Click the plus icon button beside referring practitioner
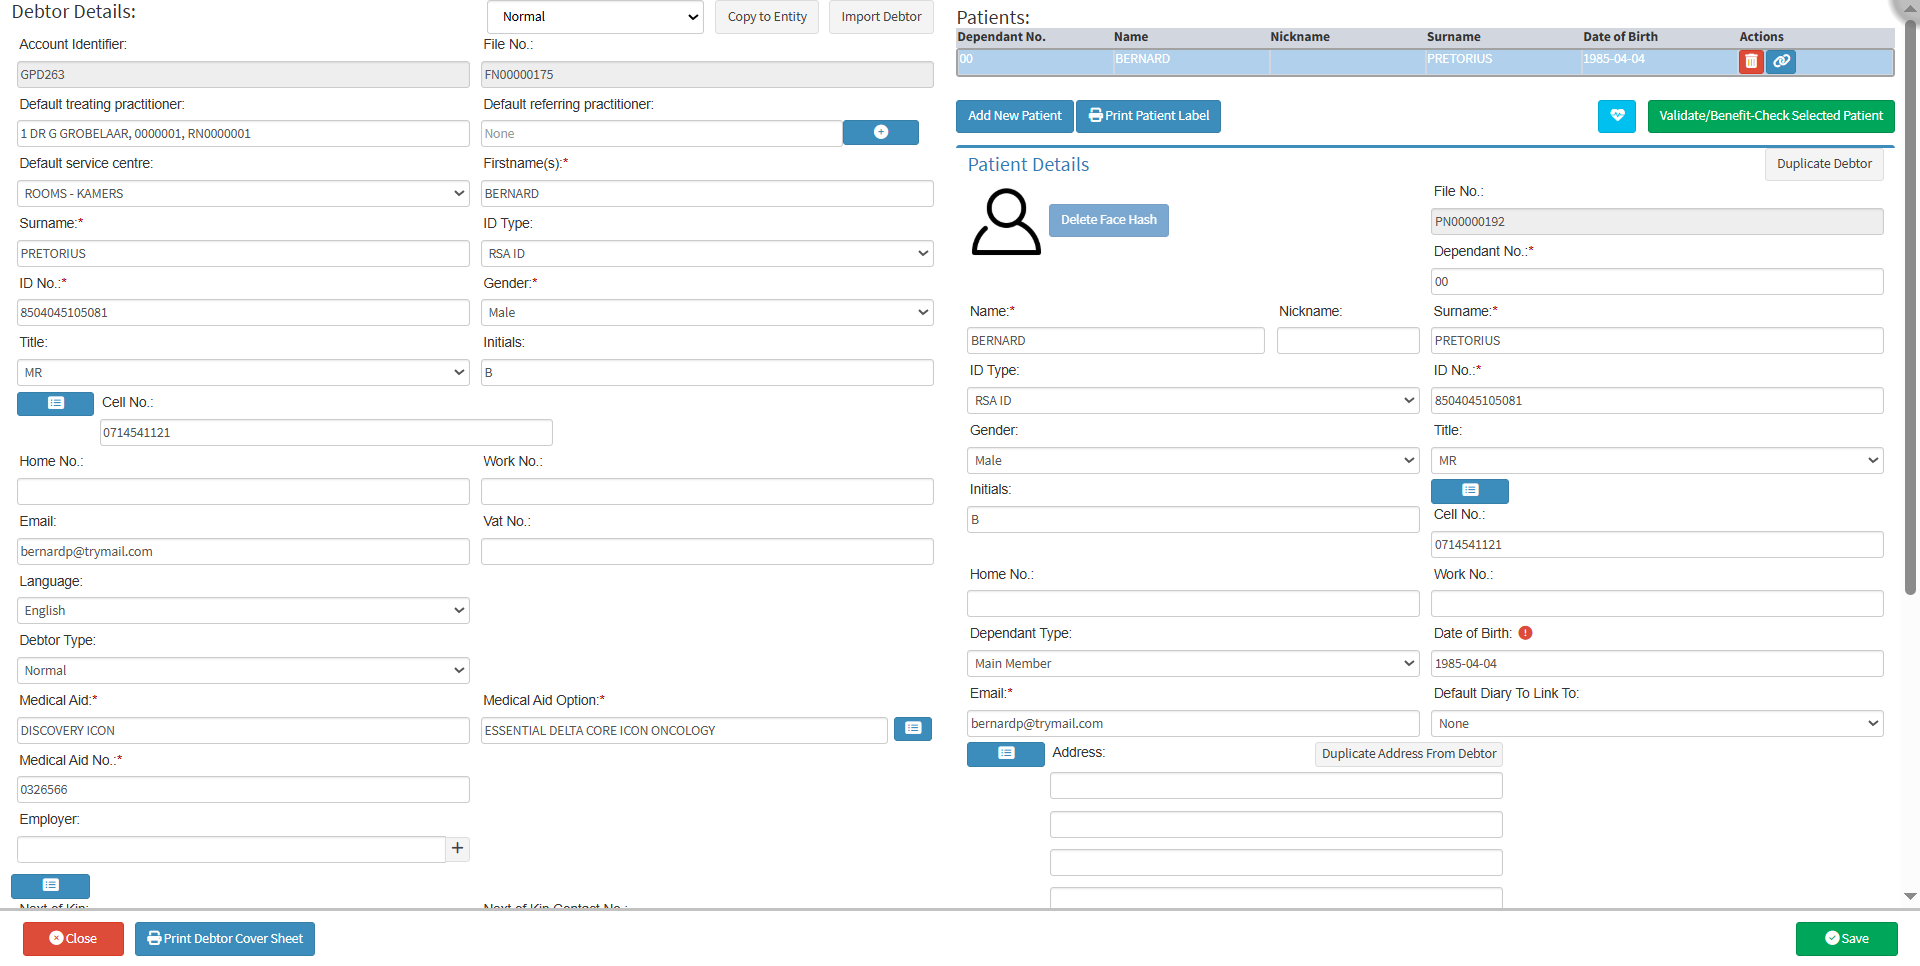1920x966 pixels. [880, 133]
